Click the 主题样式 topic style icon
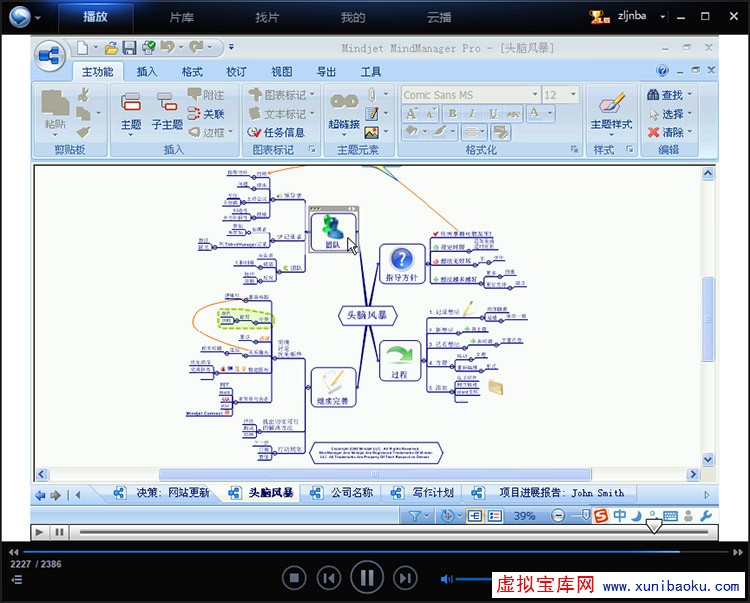The width and height of the screenshot is (750, 603). click(610, 104)
